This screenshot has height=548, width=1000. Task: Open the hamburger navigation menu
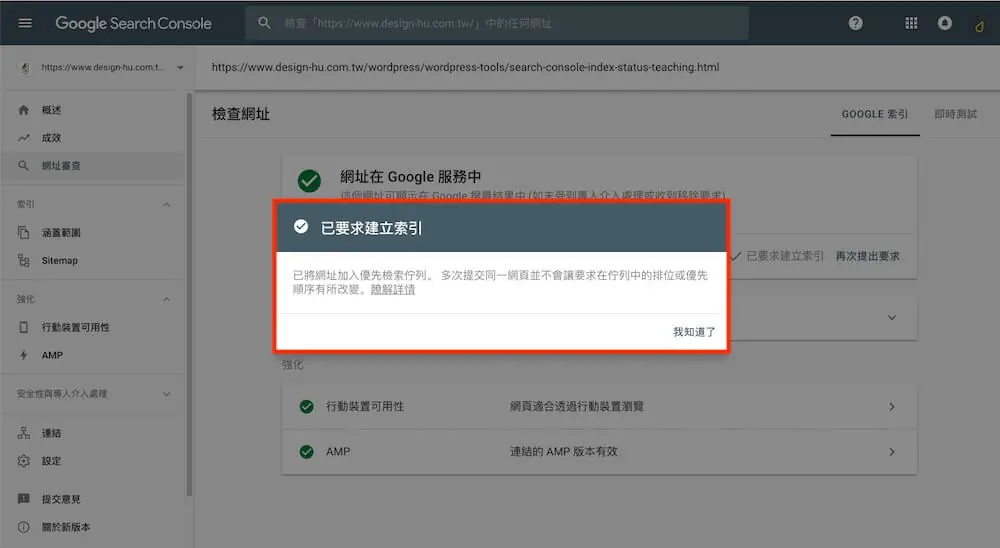(25, 23)
